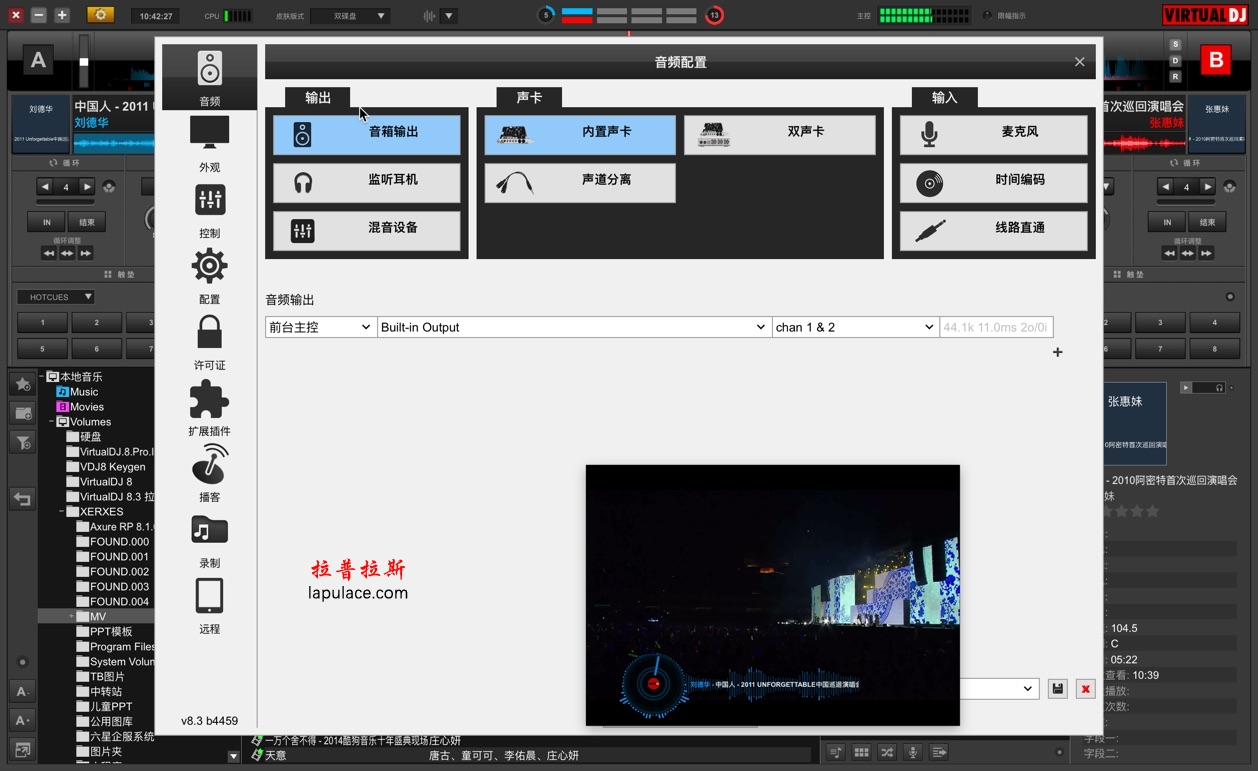Click the red X delete configuration icon

pos(1085,689)
